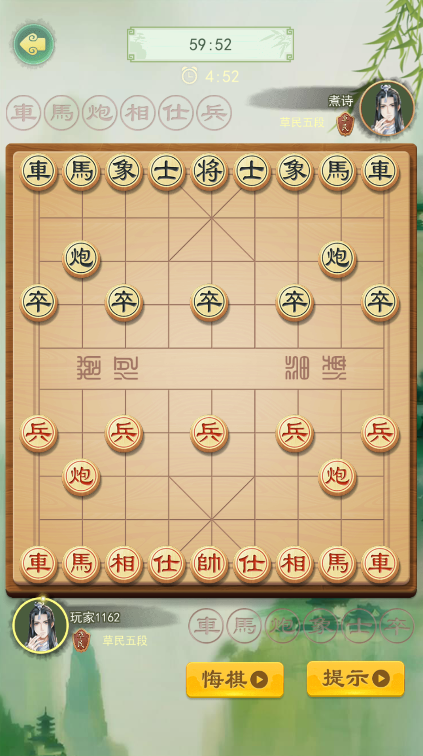423x756 pixels.
Task: Select the left red 炮 cannon
Action: coord(81,477)
